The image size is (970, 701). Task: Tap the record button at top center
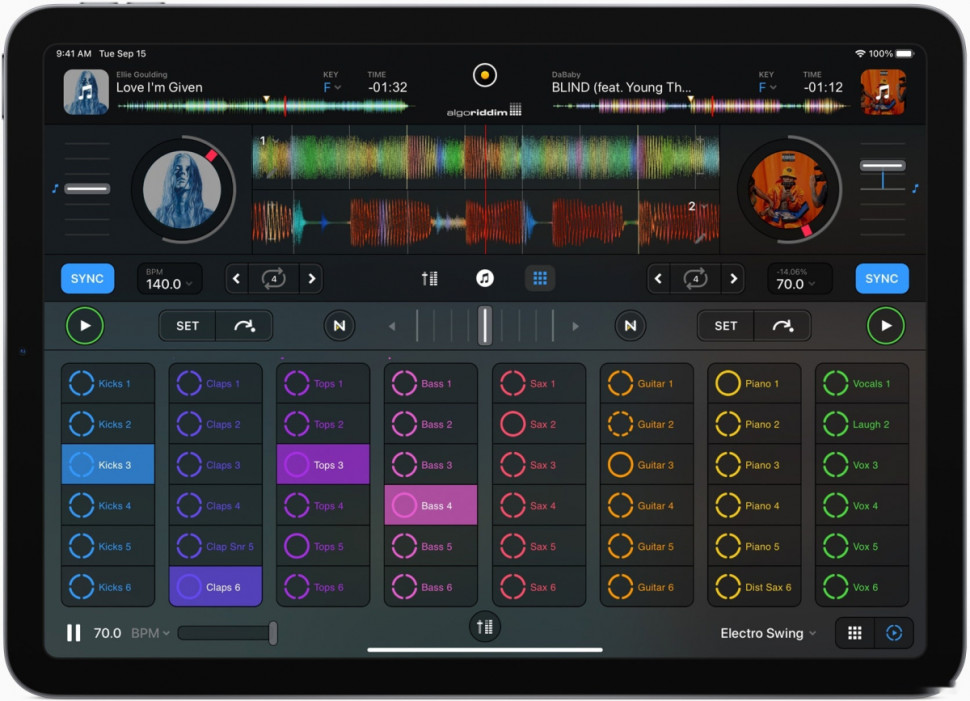(x=485, y=75)
